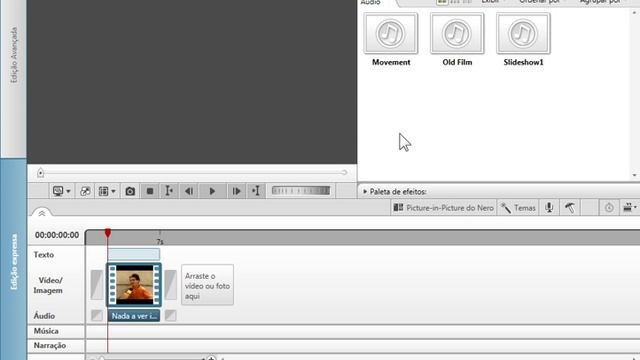Image resolution: width=640 pixels, height=360 pixels.
Task: Click the microphone narration icon
Action: click(549, 208)
